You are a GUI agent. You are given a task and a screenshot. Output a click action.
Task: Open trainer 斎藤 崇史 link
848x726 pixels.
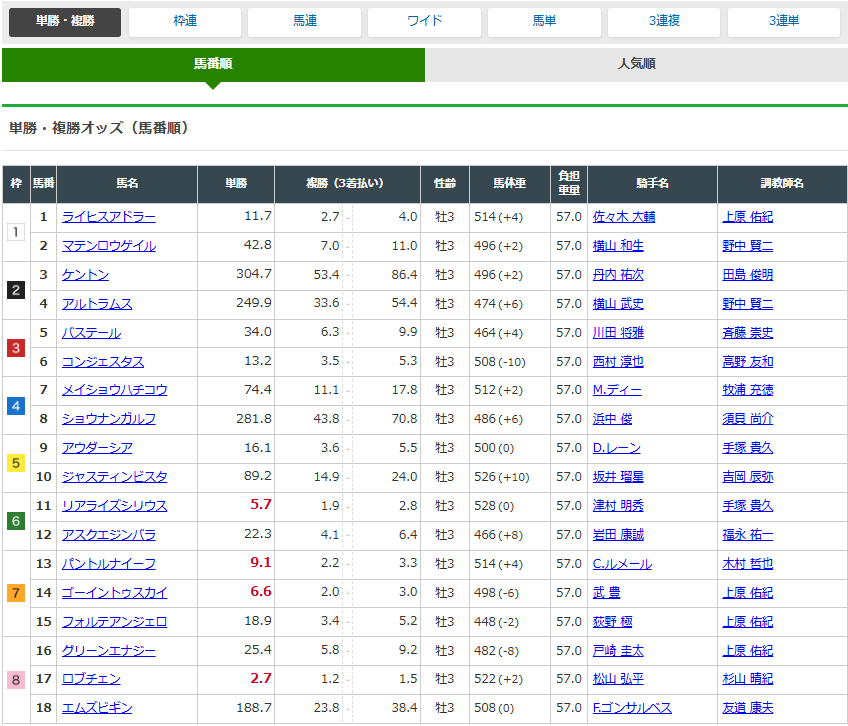click(x=748, y=333)
